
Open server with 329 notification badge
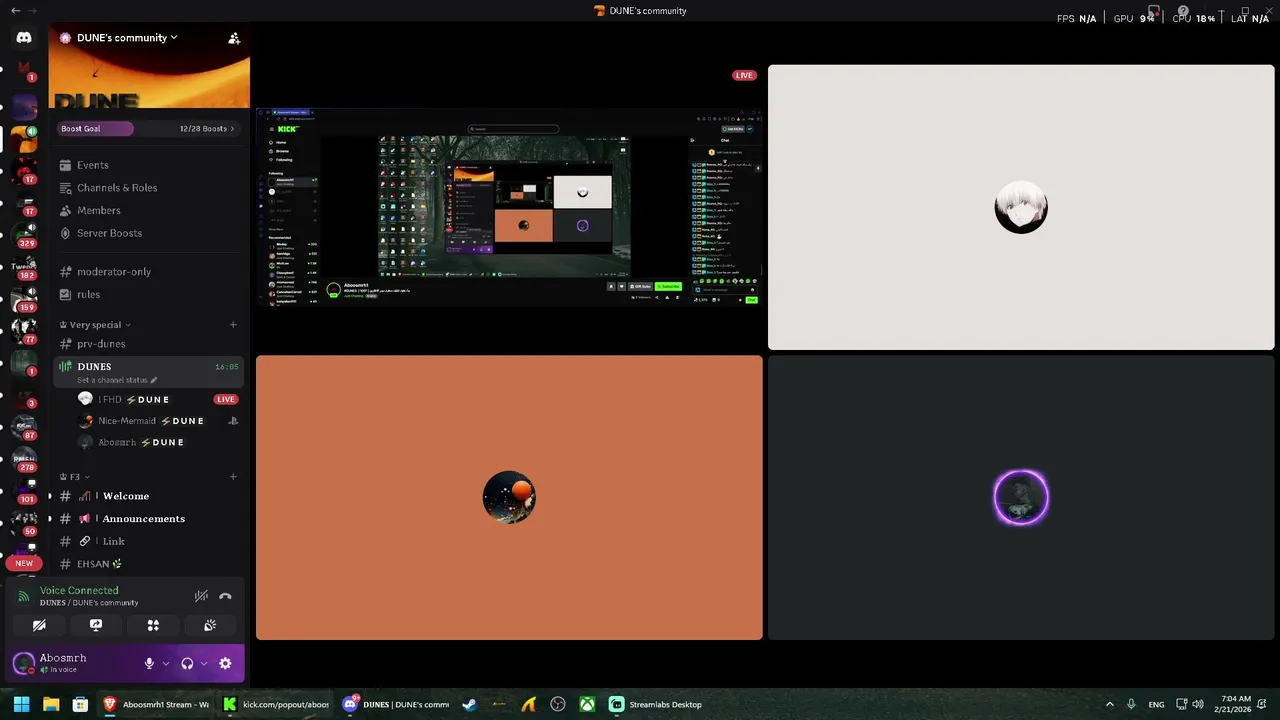coord(24,233)
